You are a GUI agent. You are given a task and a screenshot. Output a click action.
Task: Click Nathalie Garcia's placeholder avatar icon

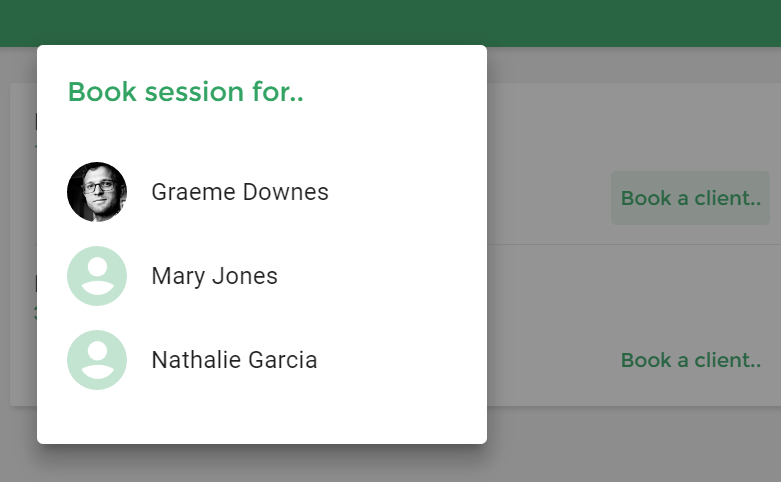click(97, 360)
